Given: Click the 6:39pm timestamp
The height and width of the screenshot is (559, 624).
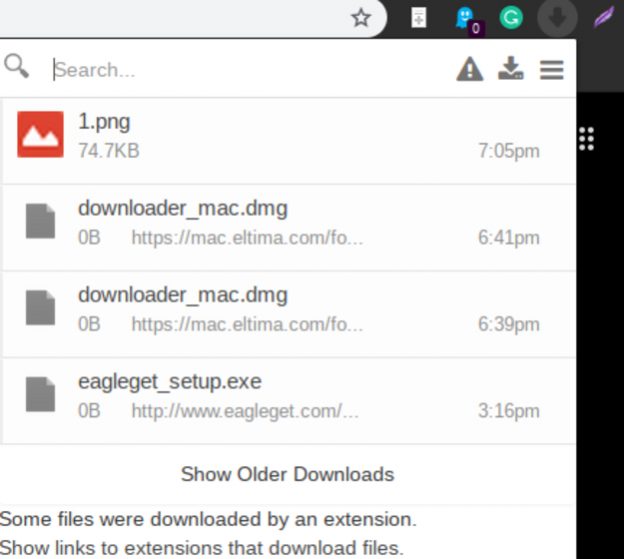Looking at the screenshot, I should (509, 325).
